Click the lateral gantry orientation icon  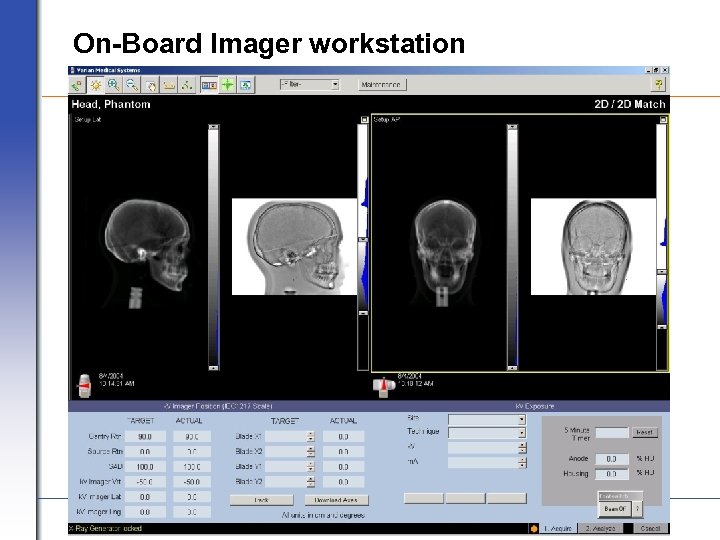84,386
